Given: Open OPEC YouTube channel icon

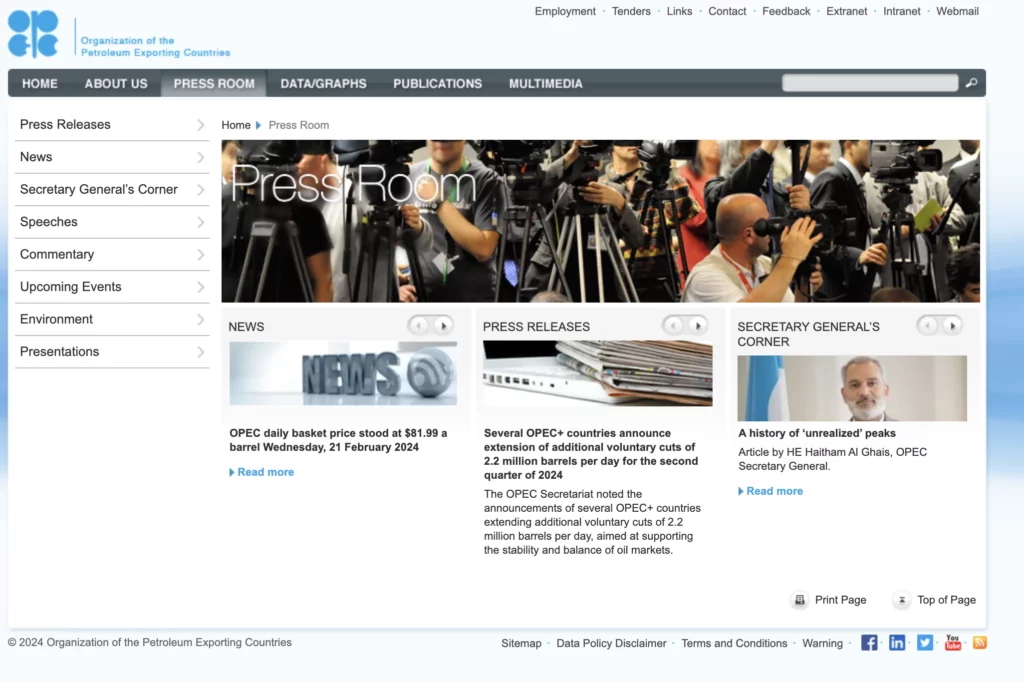Looking at the screenshot, I should coord(953,643).
